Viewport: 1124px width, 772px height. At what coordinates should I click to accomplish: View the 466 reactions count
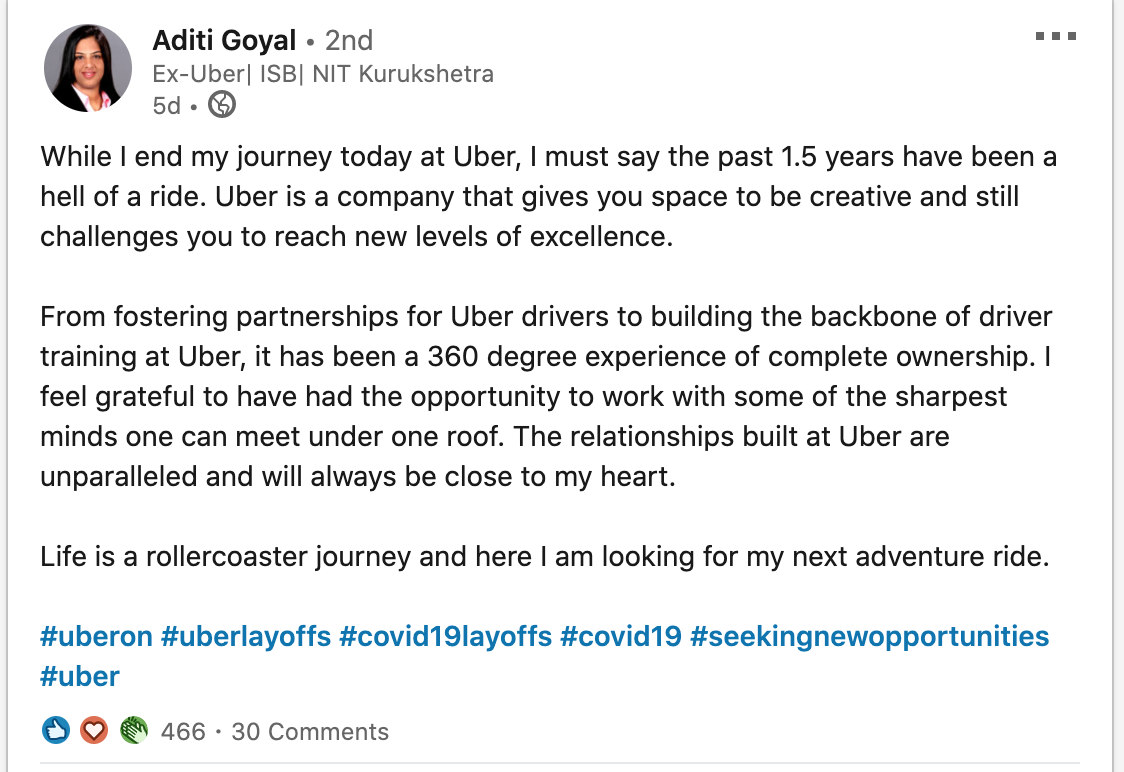[x=183, y=731]
